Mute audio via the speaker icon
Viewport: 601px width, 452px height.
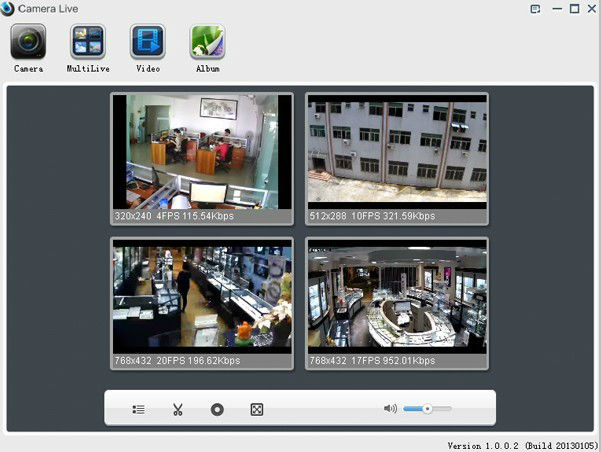390,409
